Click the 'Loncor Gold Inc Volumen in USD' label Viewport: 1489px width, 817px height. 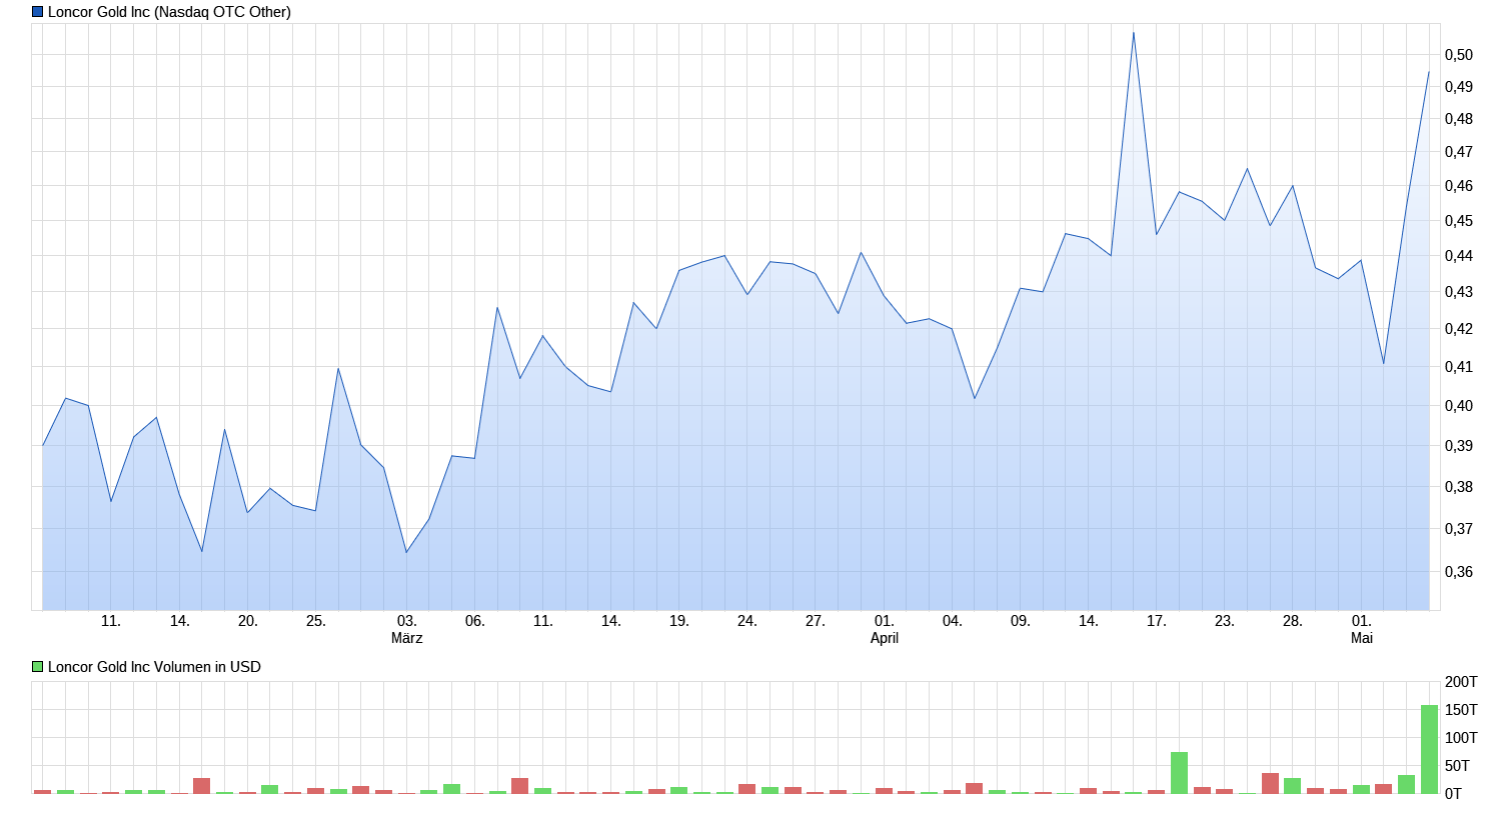pyautogui.click(x=154, y=667)
